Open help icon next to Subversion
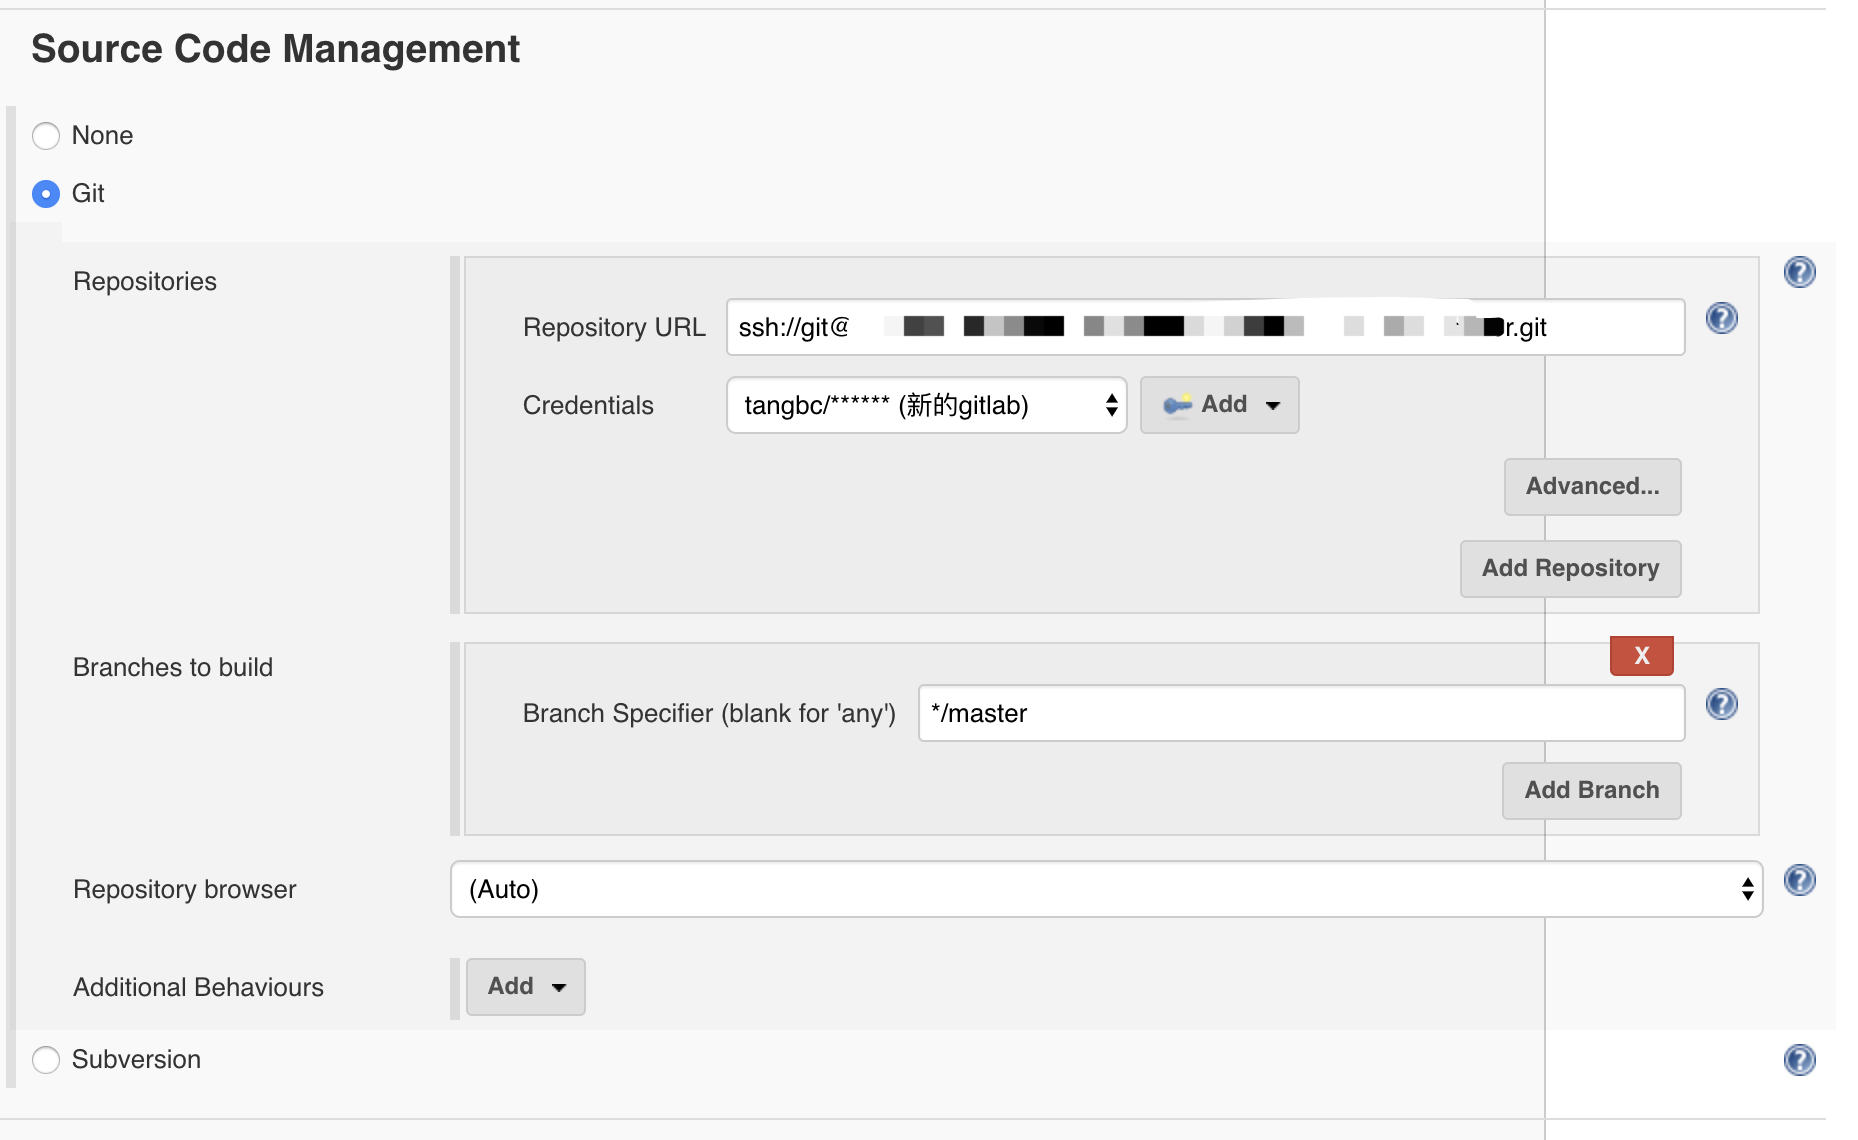This screenshot has height=1140, width=1858. (1799, 1060)
